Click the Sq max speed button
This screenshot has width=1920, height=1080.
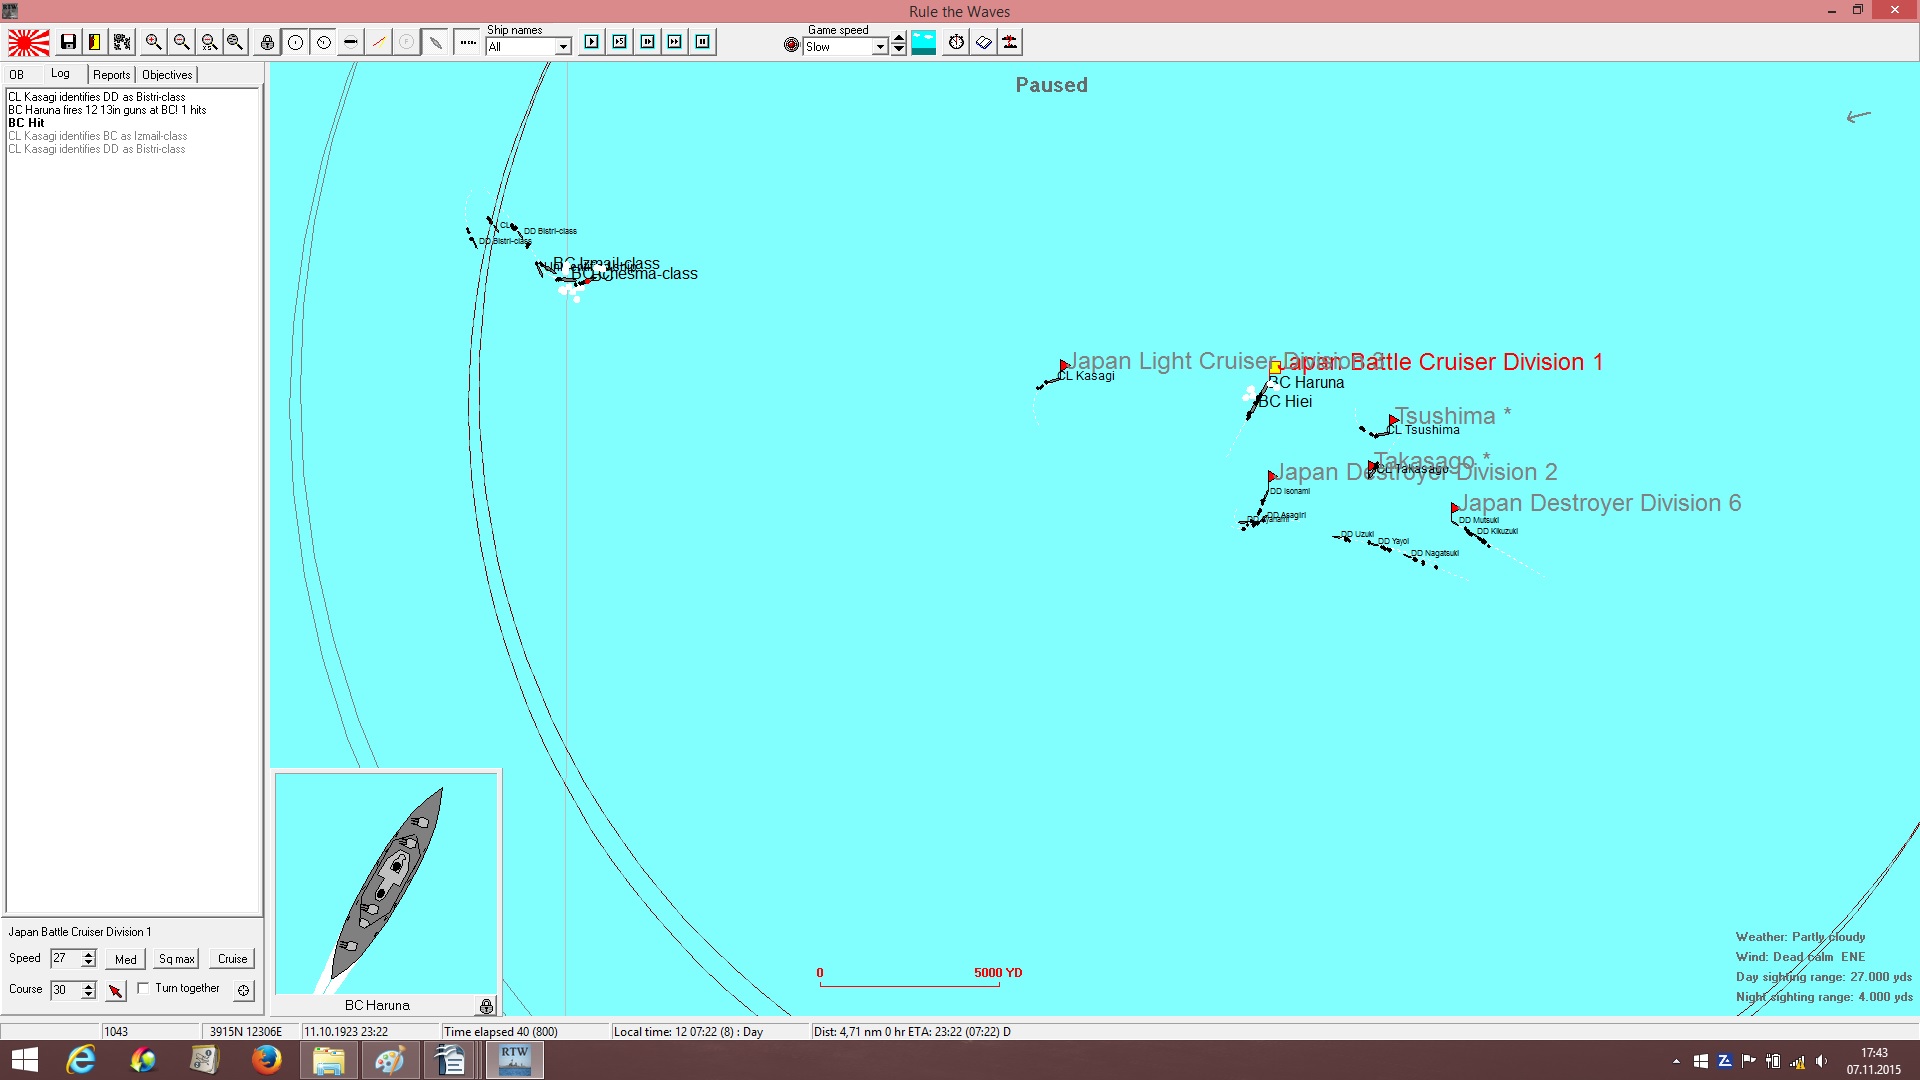coord(177,959)
